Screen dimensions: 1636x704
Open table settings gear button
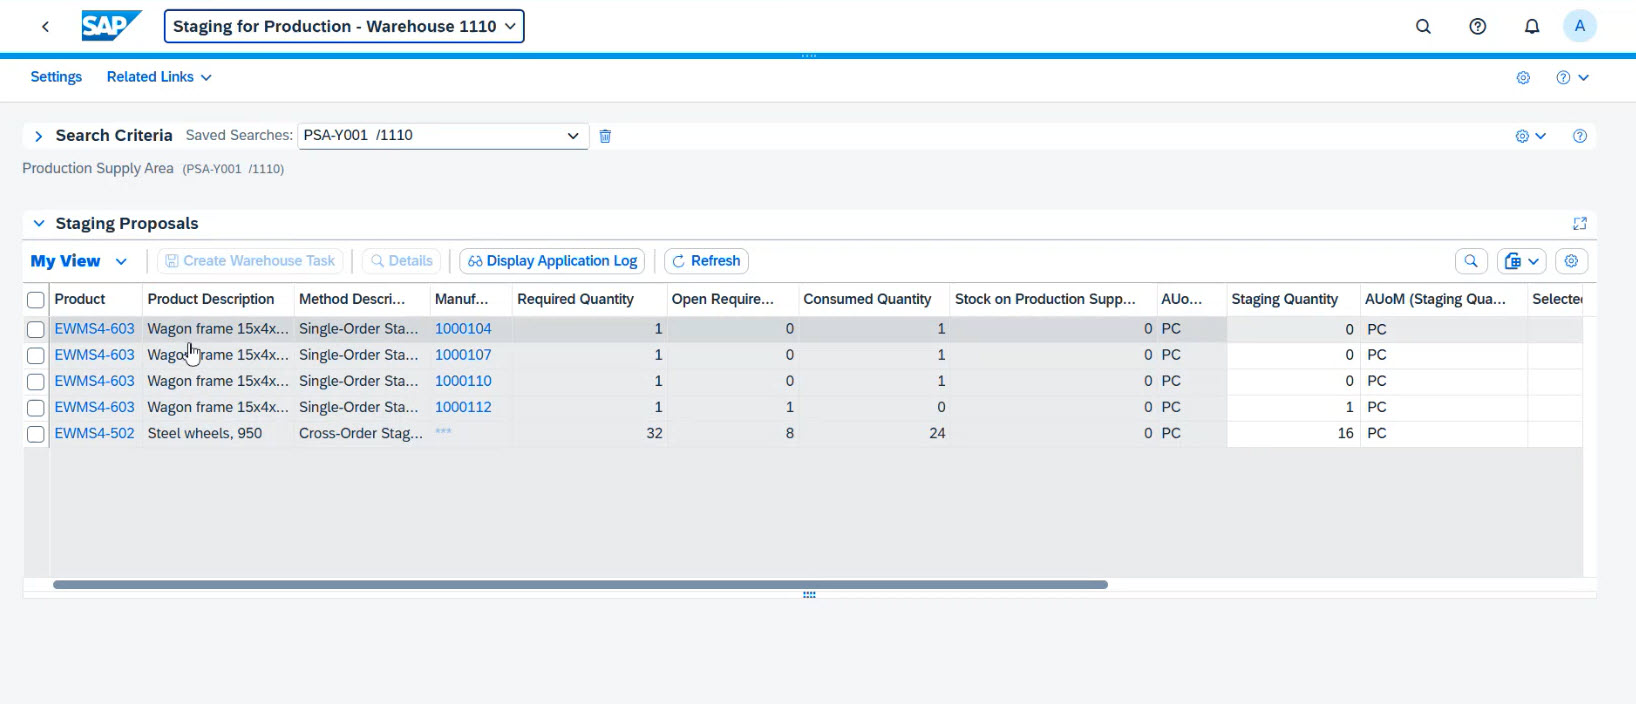click(1571, 261)
